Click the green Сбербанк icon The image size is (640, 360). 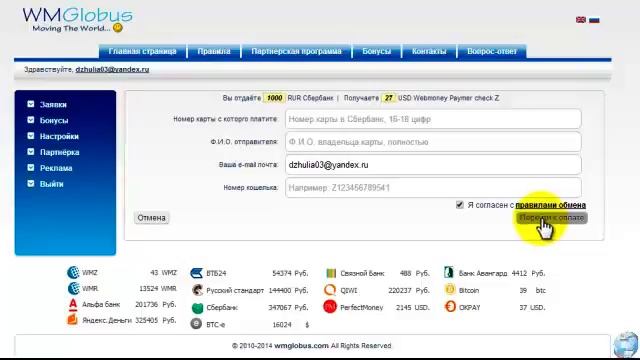197,308
